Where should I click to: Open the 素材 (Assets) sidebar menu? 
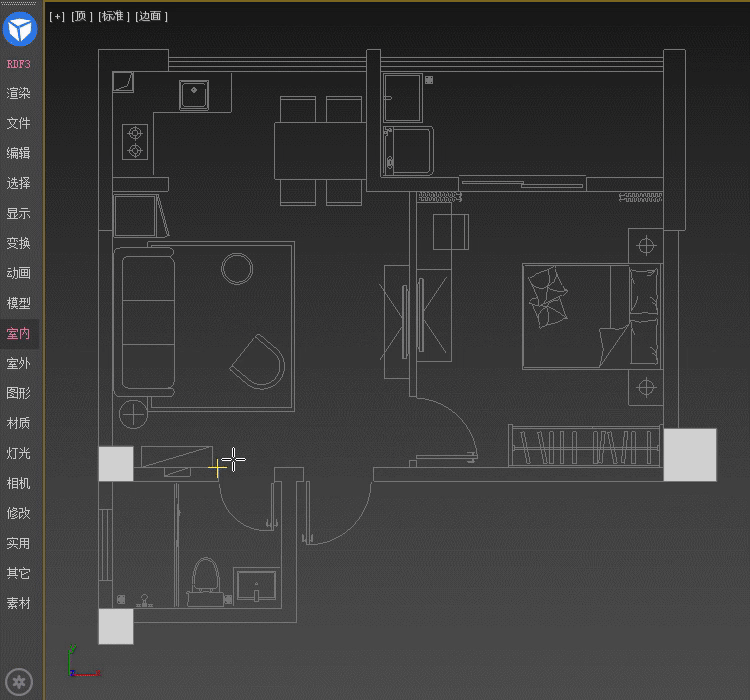19,603
